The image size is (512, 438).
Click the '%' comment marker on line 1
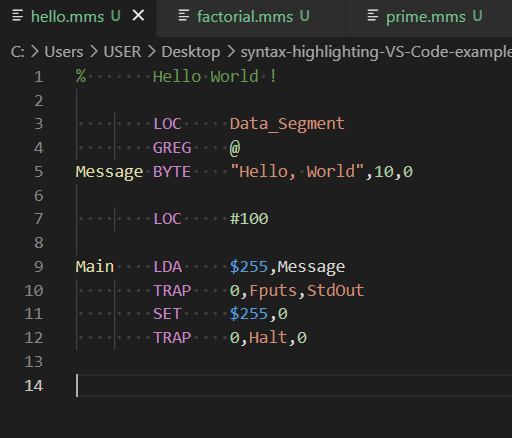pos(81,76)
